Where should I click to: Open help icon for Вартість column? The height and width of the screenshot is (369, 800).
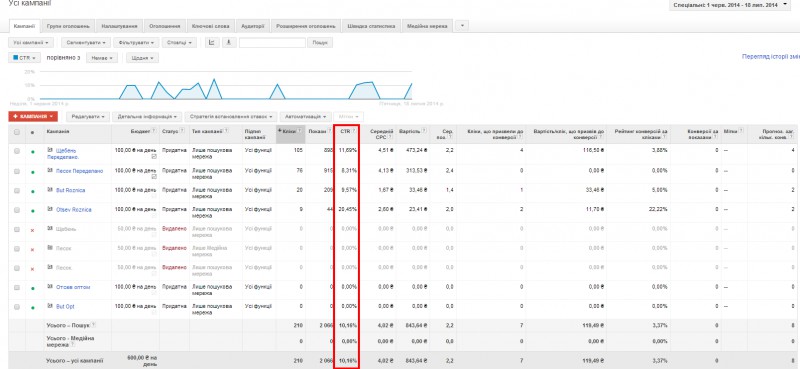point(424,131)
